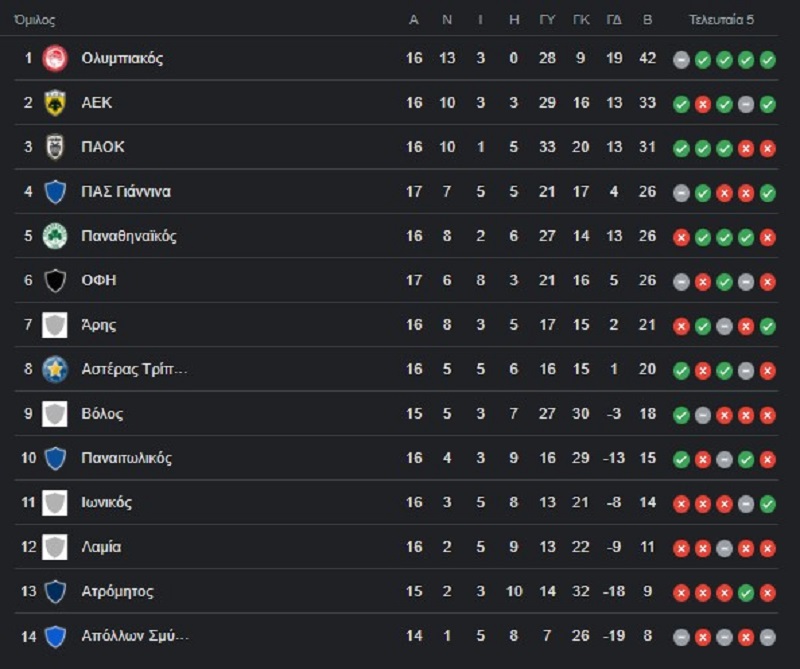Image resolution: width=800 pixels, height=669 pixels.
Task: Click the ΓΔ goal difference header
Action: [614, 20]
